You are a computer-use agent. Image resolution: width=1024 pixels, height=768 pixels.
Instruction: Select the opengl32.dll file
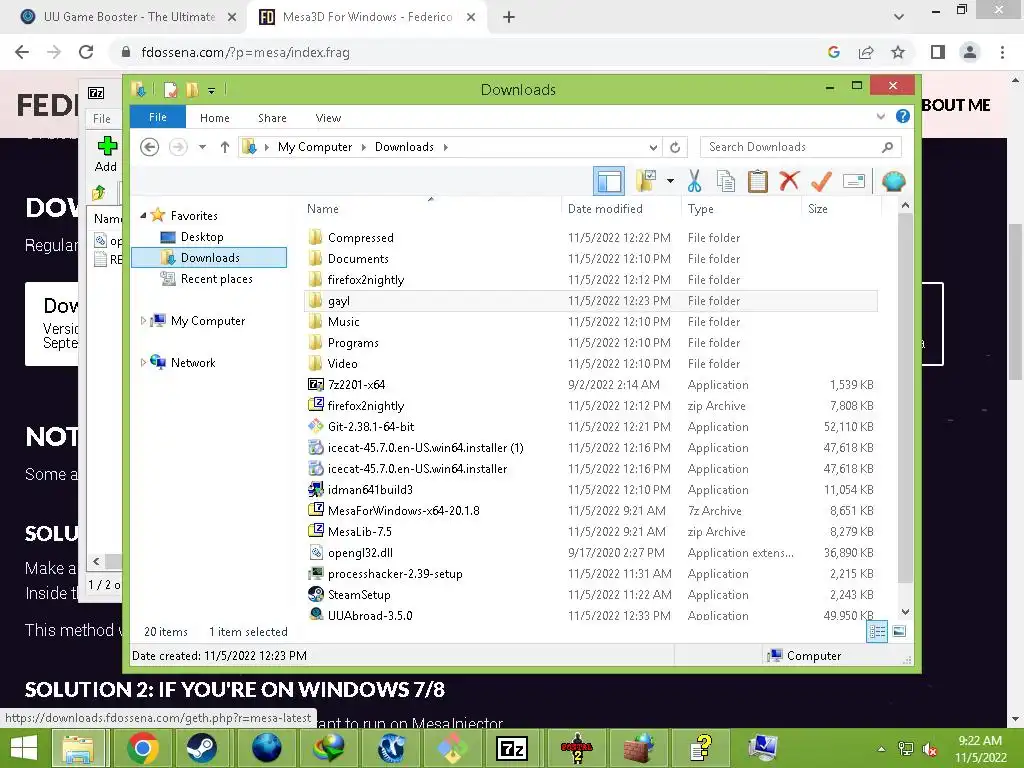tap(360, 552)
